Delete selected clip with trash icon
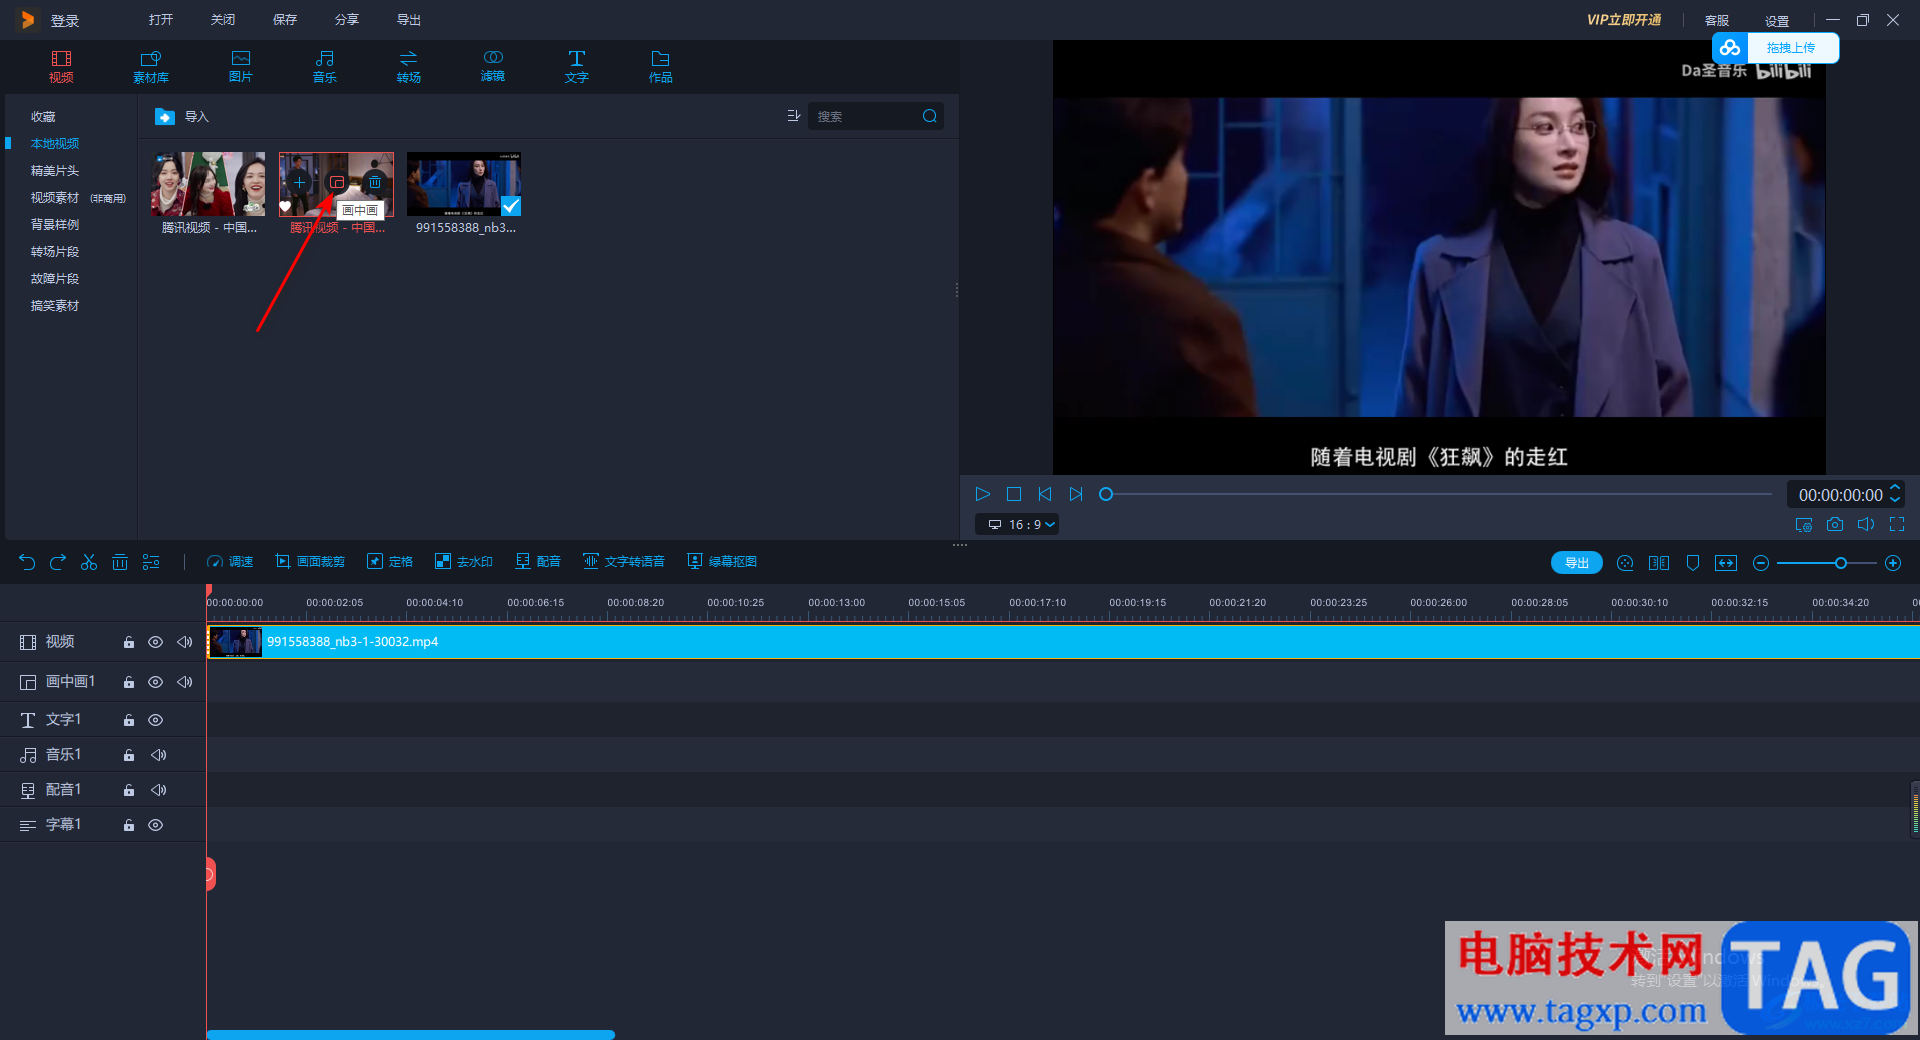Viewport: 1920px width, 1040px height. click(x=120, y=562)
